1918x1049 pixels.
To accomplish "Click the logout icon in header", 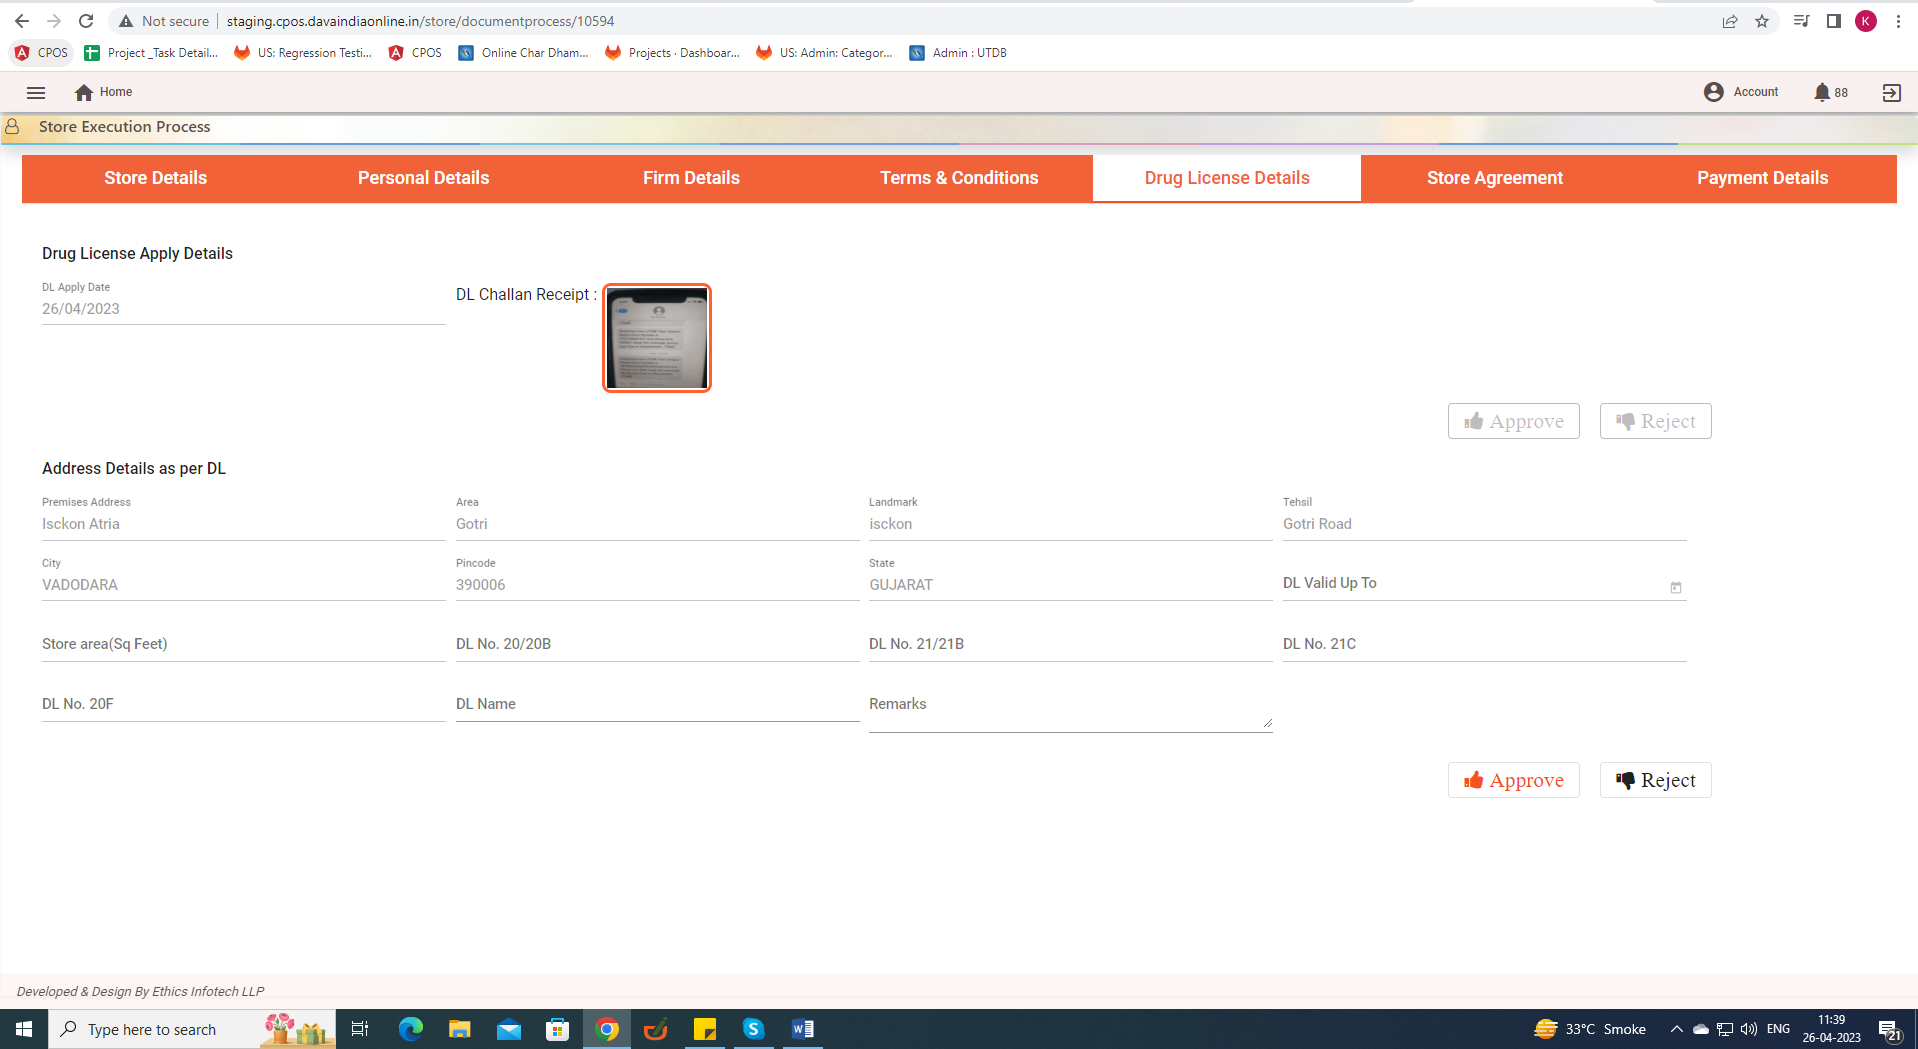I will (1891, 92).
